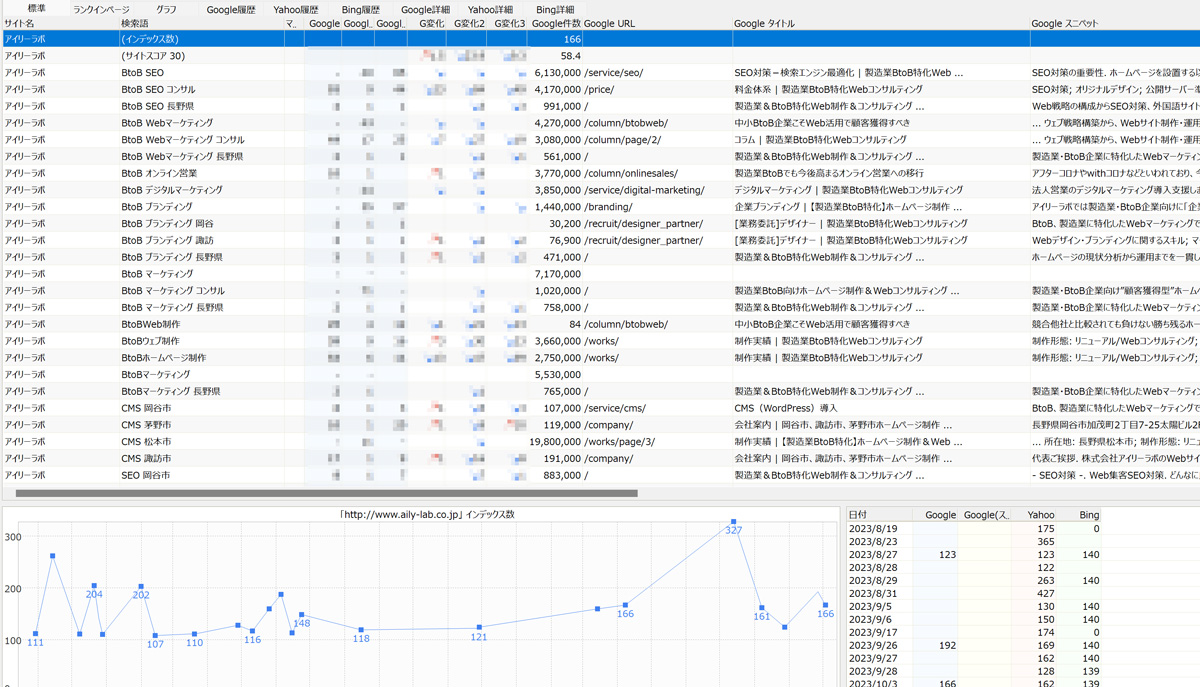The image size is (1200, 687).
Task: Click the Google スニペット column header
Action: click(1114, 23)
